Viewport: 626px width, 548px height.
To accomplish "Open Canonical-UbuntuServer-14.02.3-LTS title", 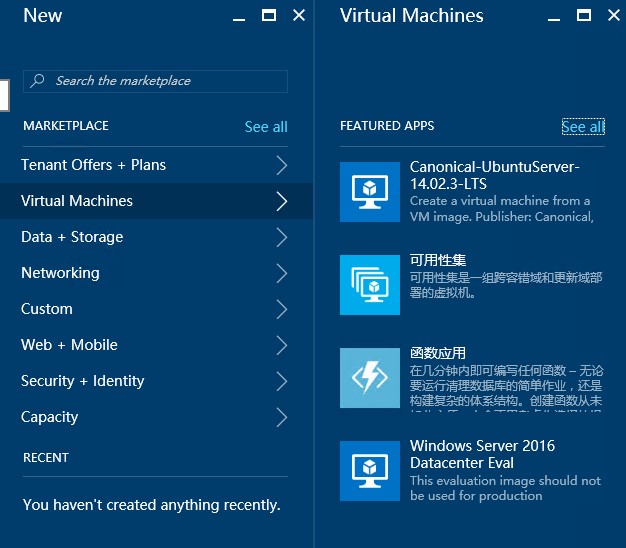I will 494,175.
